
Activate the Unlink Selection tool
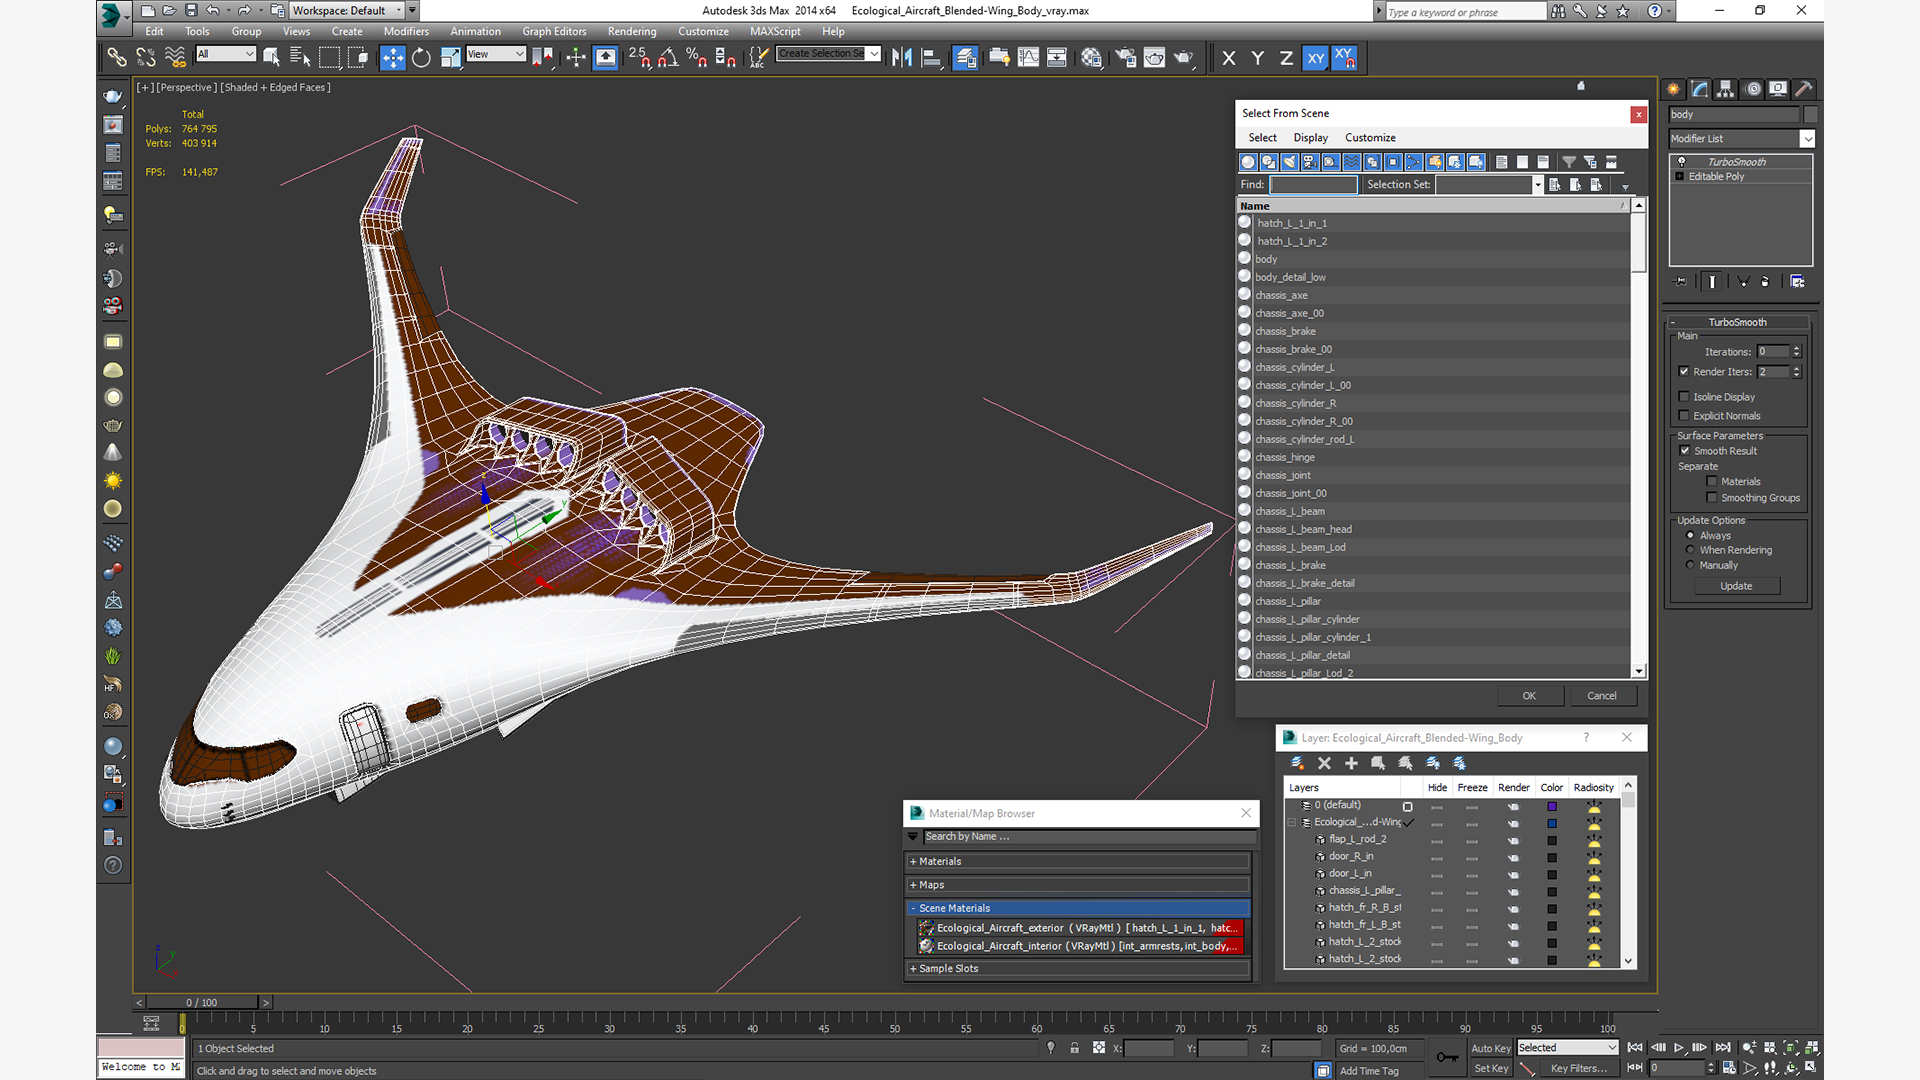146,58
